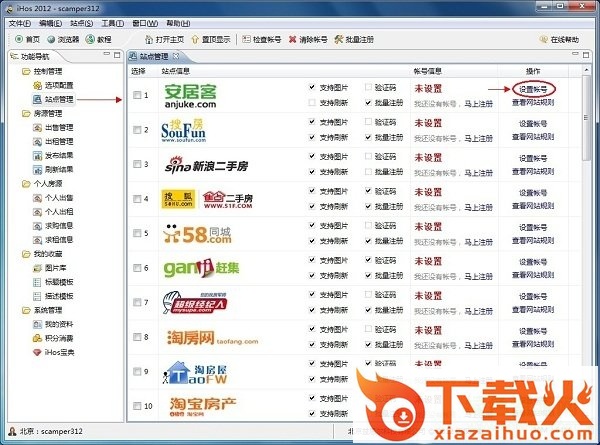The width and height of the screenshot is (600, 445).
Task: Open the 教程 tutorial toolbar button
Action: point(99,39)
